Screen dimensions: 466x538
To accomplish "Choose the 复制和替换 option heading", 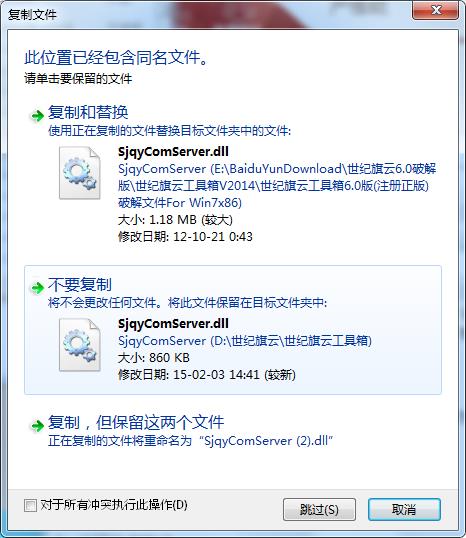I will click(88, 113).
